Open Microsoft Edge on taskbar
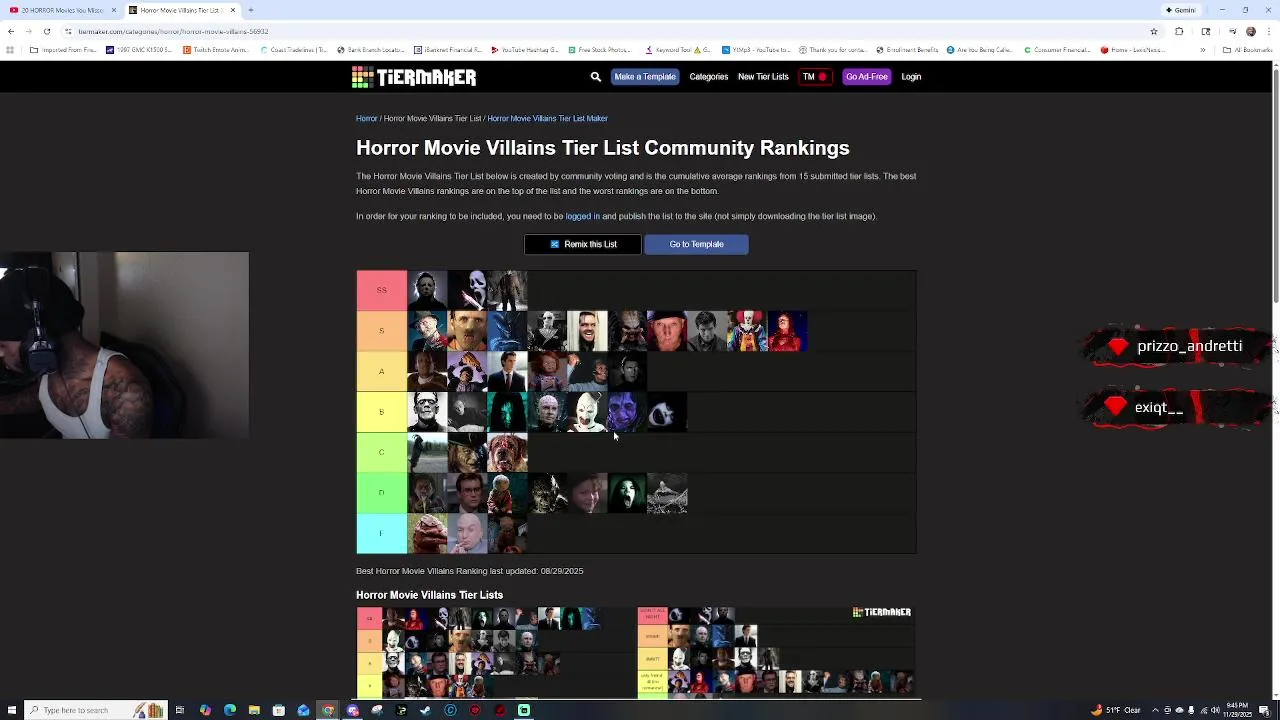This screenshot has height=720, width=1280. point(230,710)
